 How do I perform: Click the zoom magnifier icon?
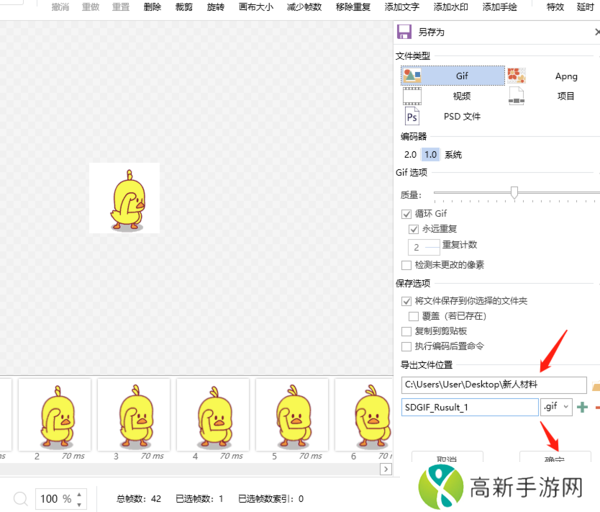(20, 499)
